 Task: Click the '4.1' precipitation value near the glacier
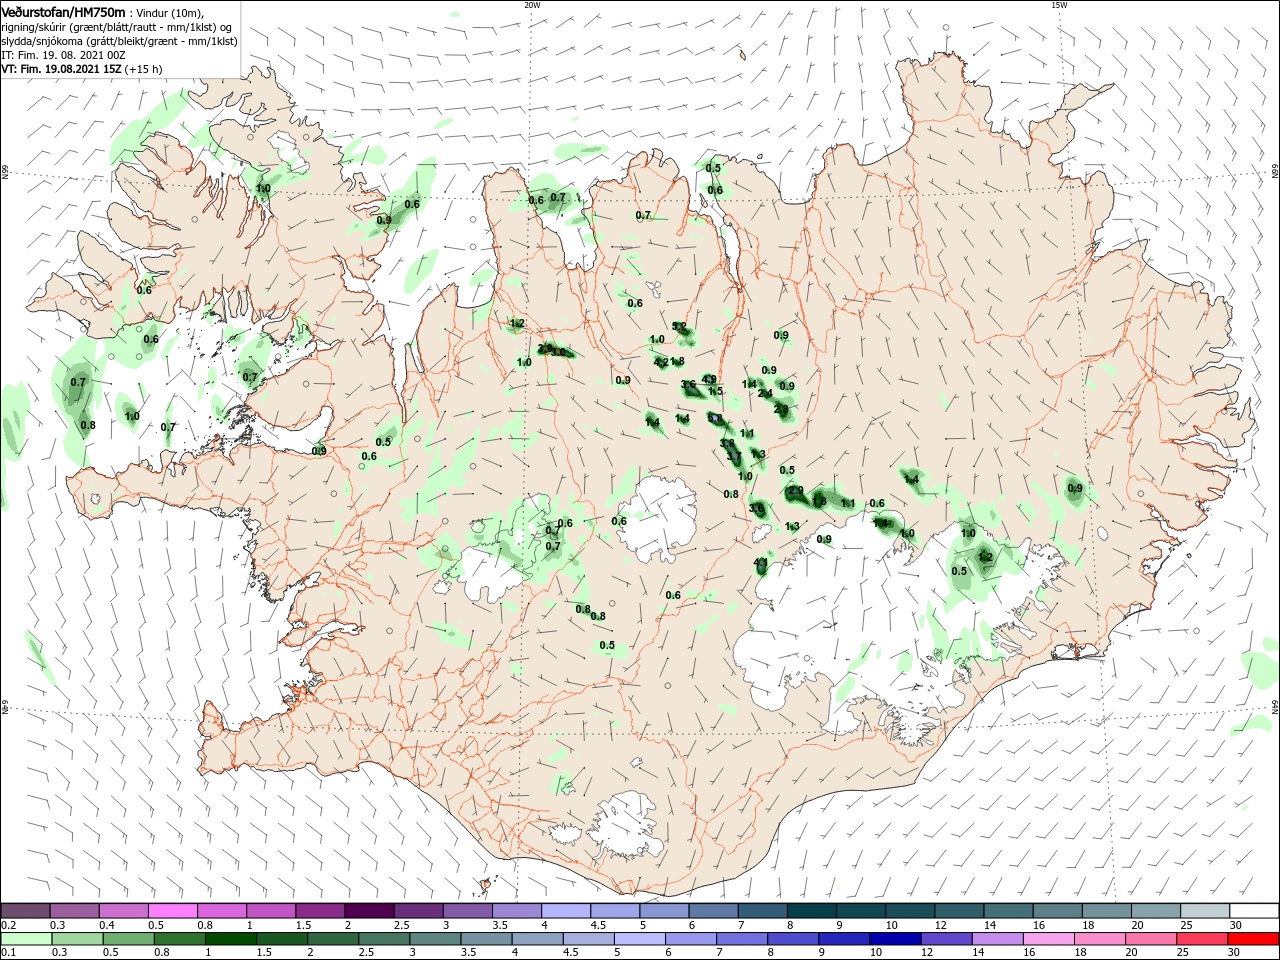point(760,563)
